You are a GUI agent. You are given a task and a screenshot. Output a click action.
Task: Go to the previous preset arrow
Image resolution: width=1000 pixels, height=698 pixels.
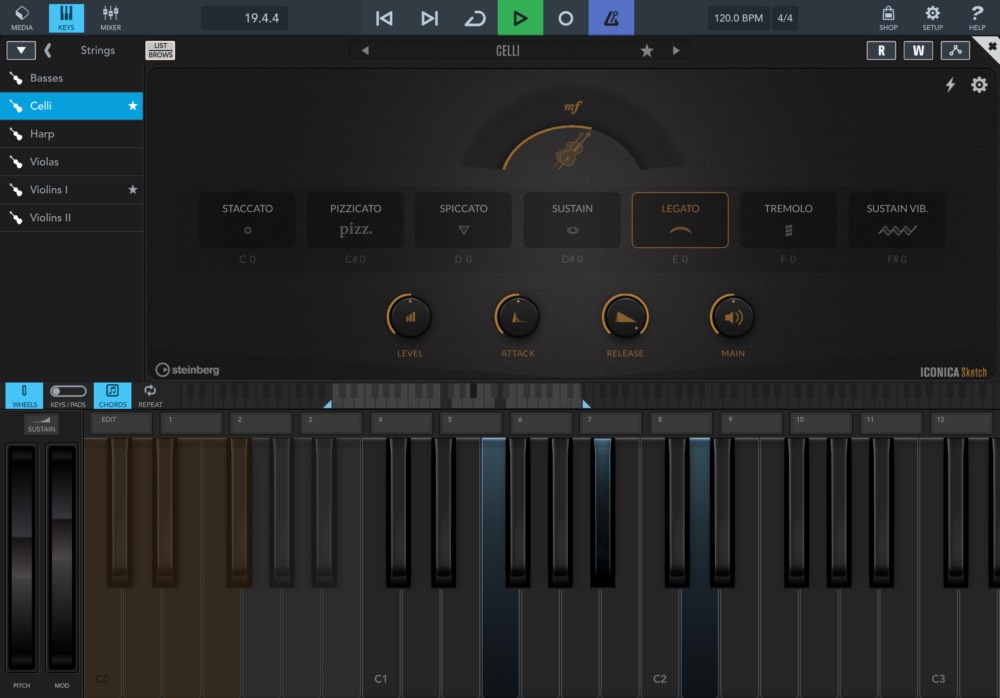365,50
